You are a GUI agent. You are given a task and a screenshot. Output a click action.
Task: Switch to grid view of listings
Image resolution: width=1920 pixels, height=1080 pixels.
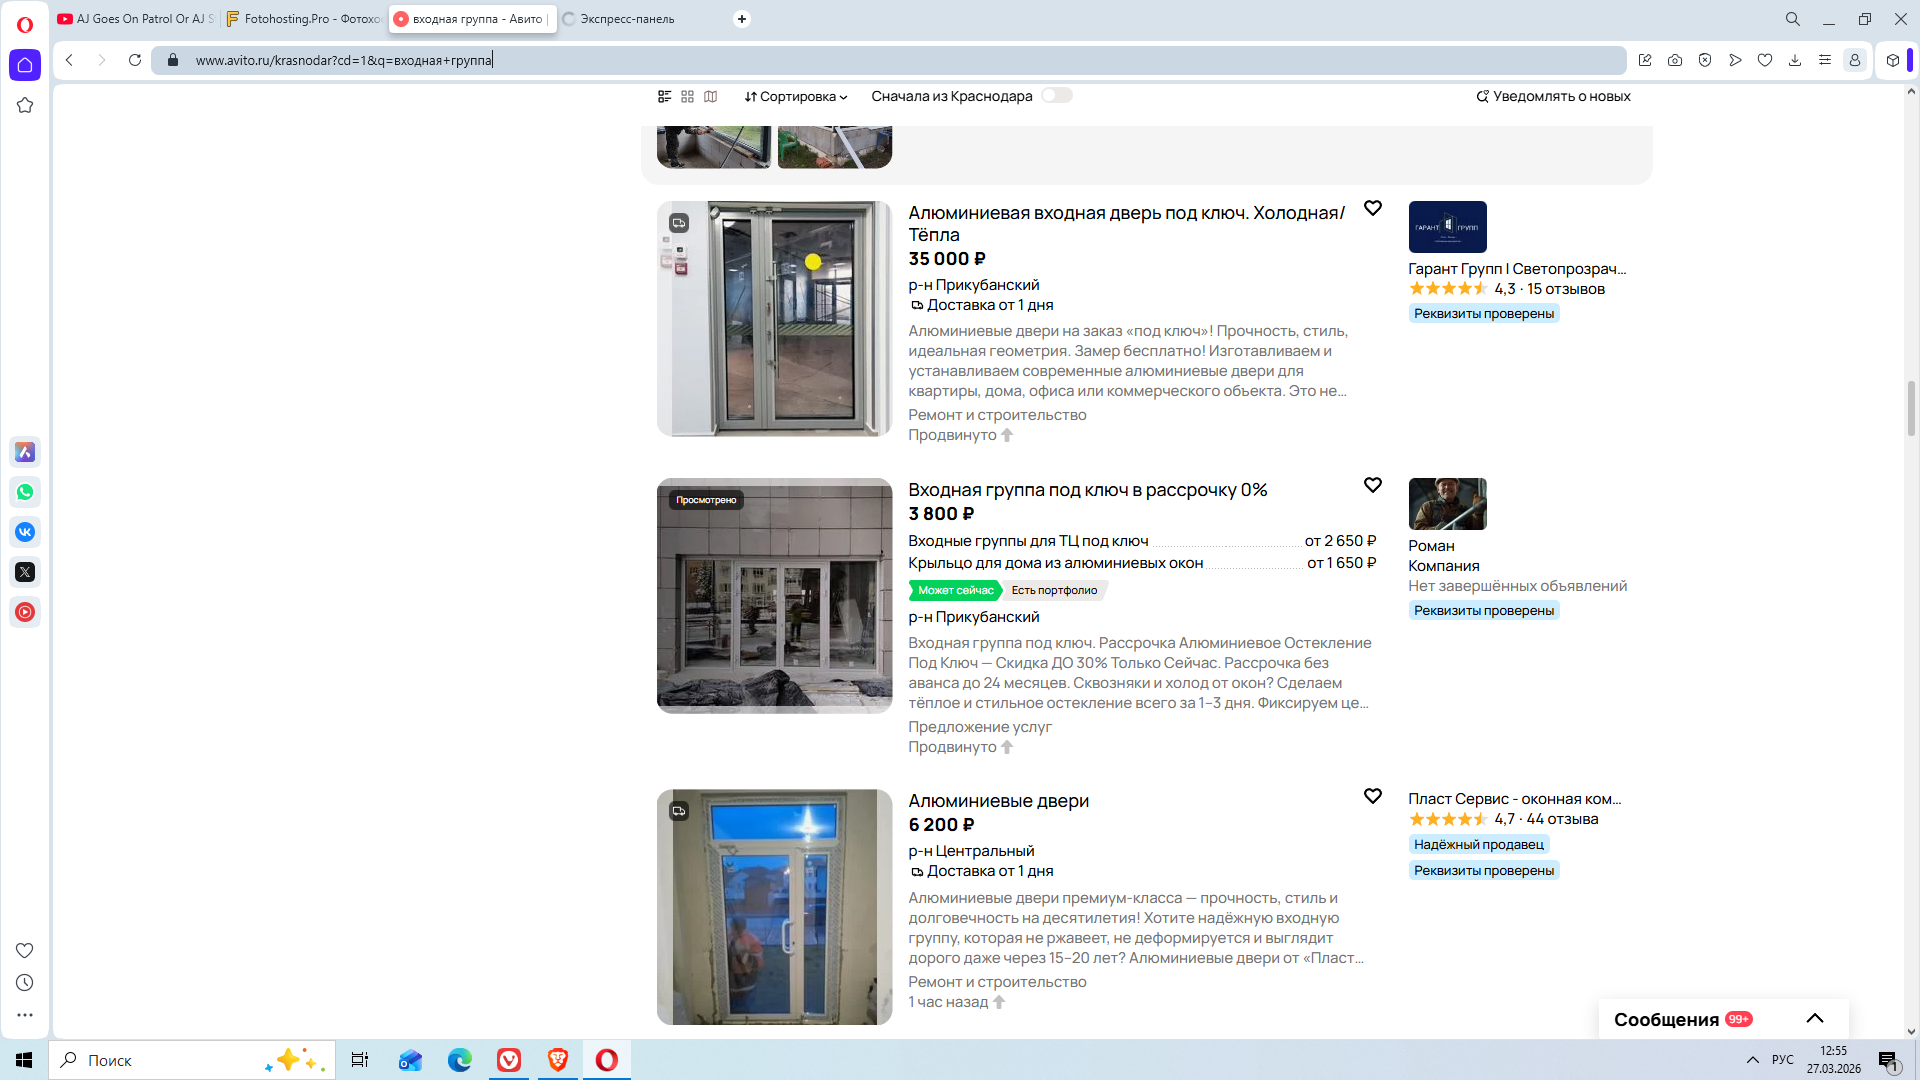click(687, 96)
